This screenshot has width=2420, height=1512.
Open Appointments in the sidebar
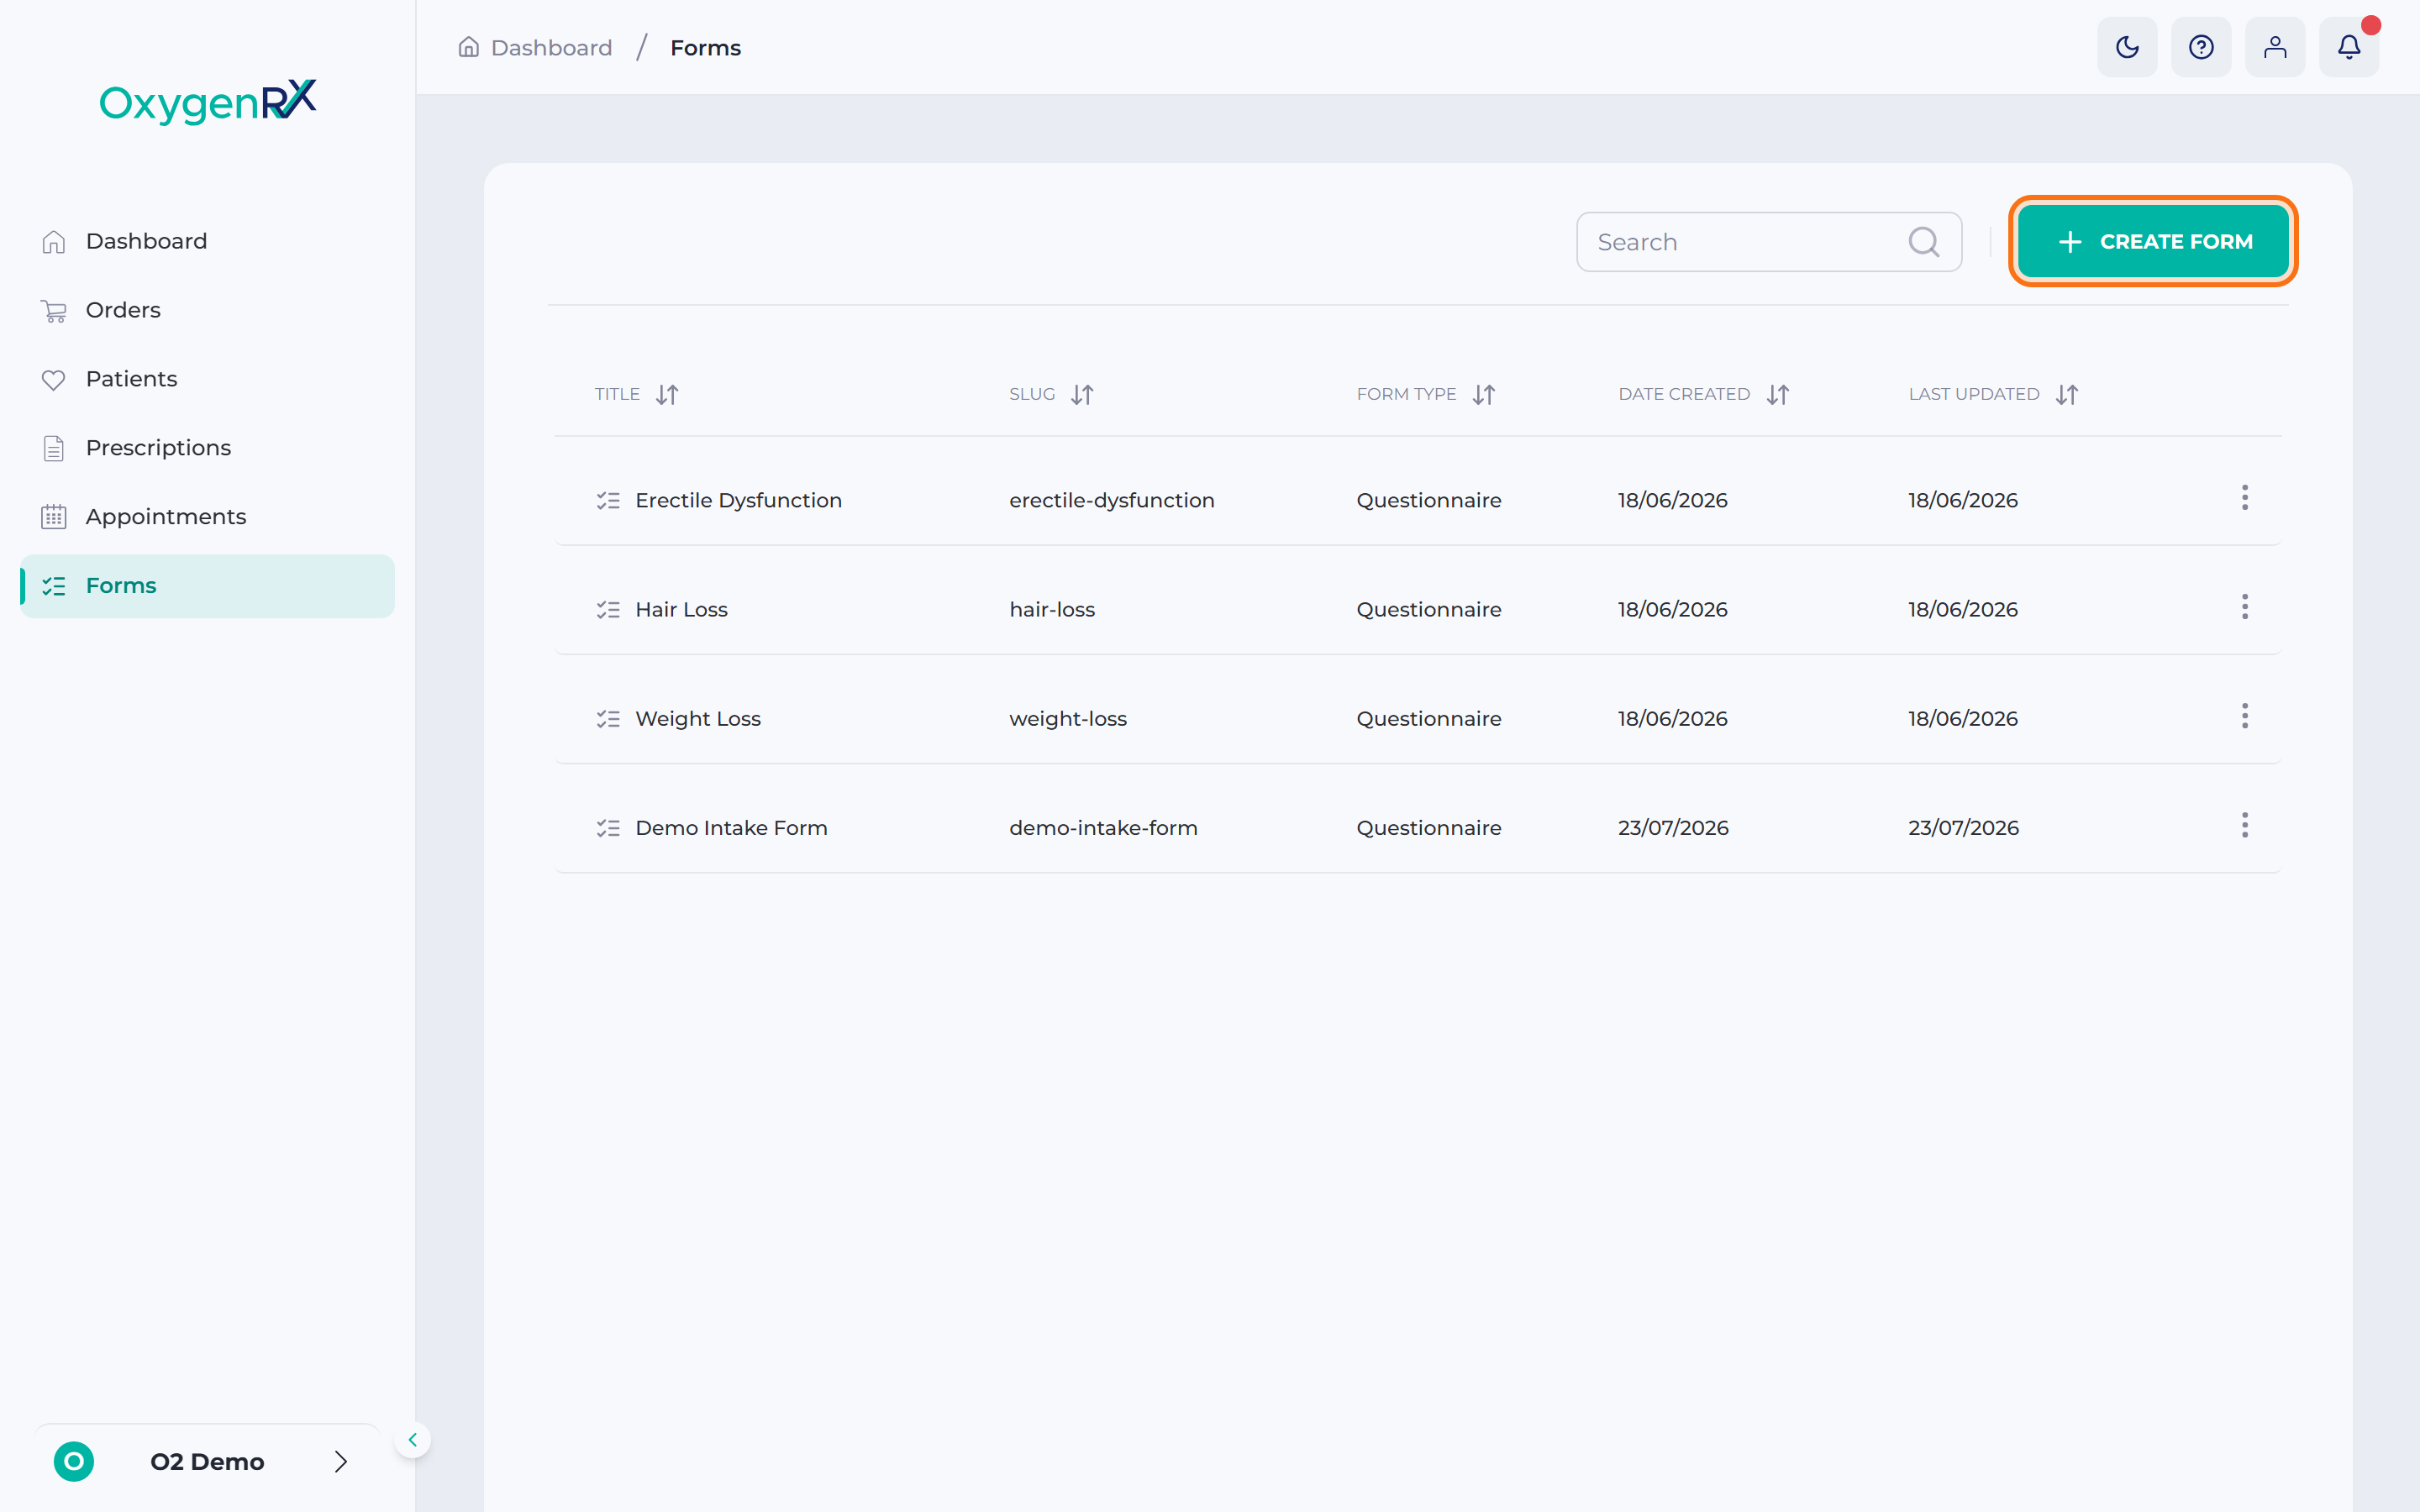[x=207, y=517]
